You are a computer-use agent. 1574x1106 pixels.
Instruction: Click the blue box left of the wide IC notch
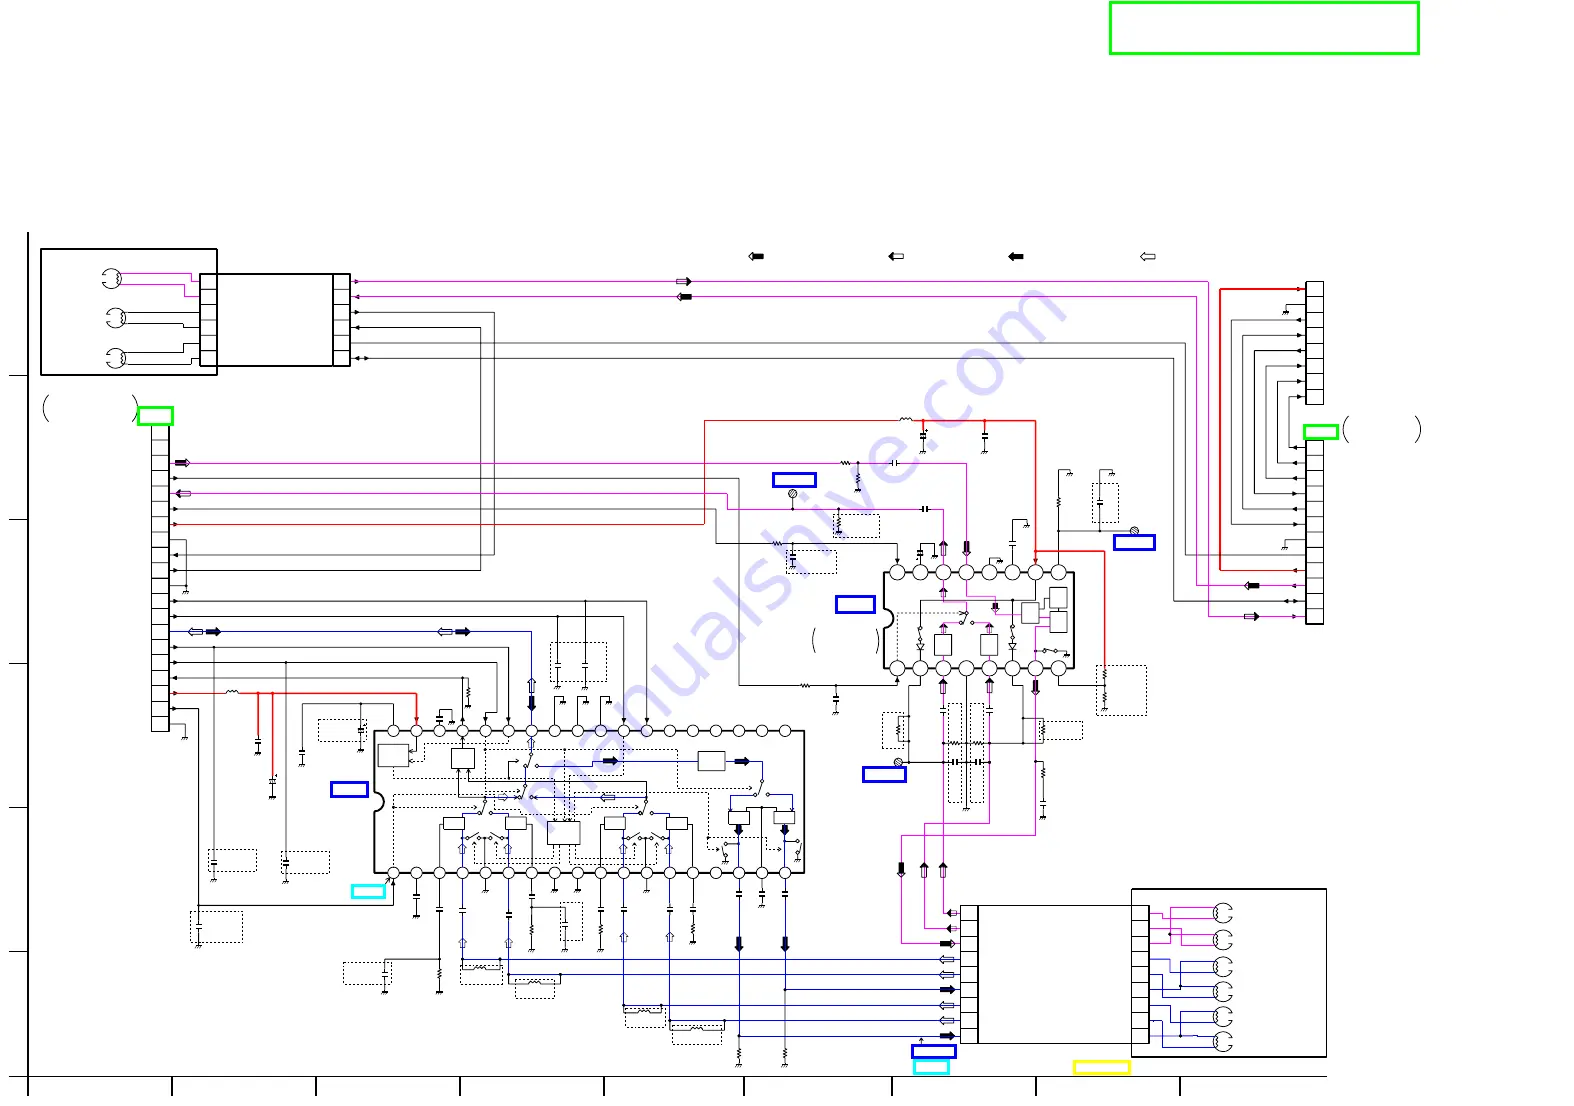click(x=349, y=789)
